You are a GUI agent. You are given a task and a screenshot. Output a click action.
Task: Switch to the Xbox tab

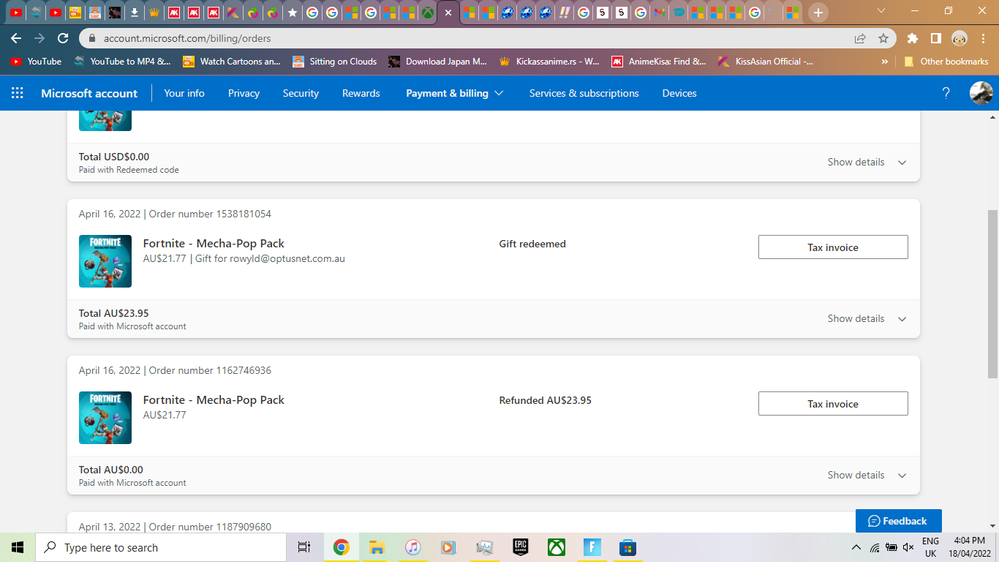pyautogui.click(x=428, y=12)
